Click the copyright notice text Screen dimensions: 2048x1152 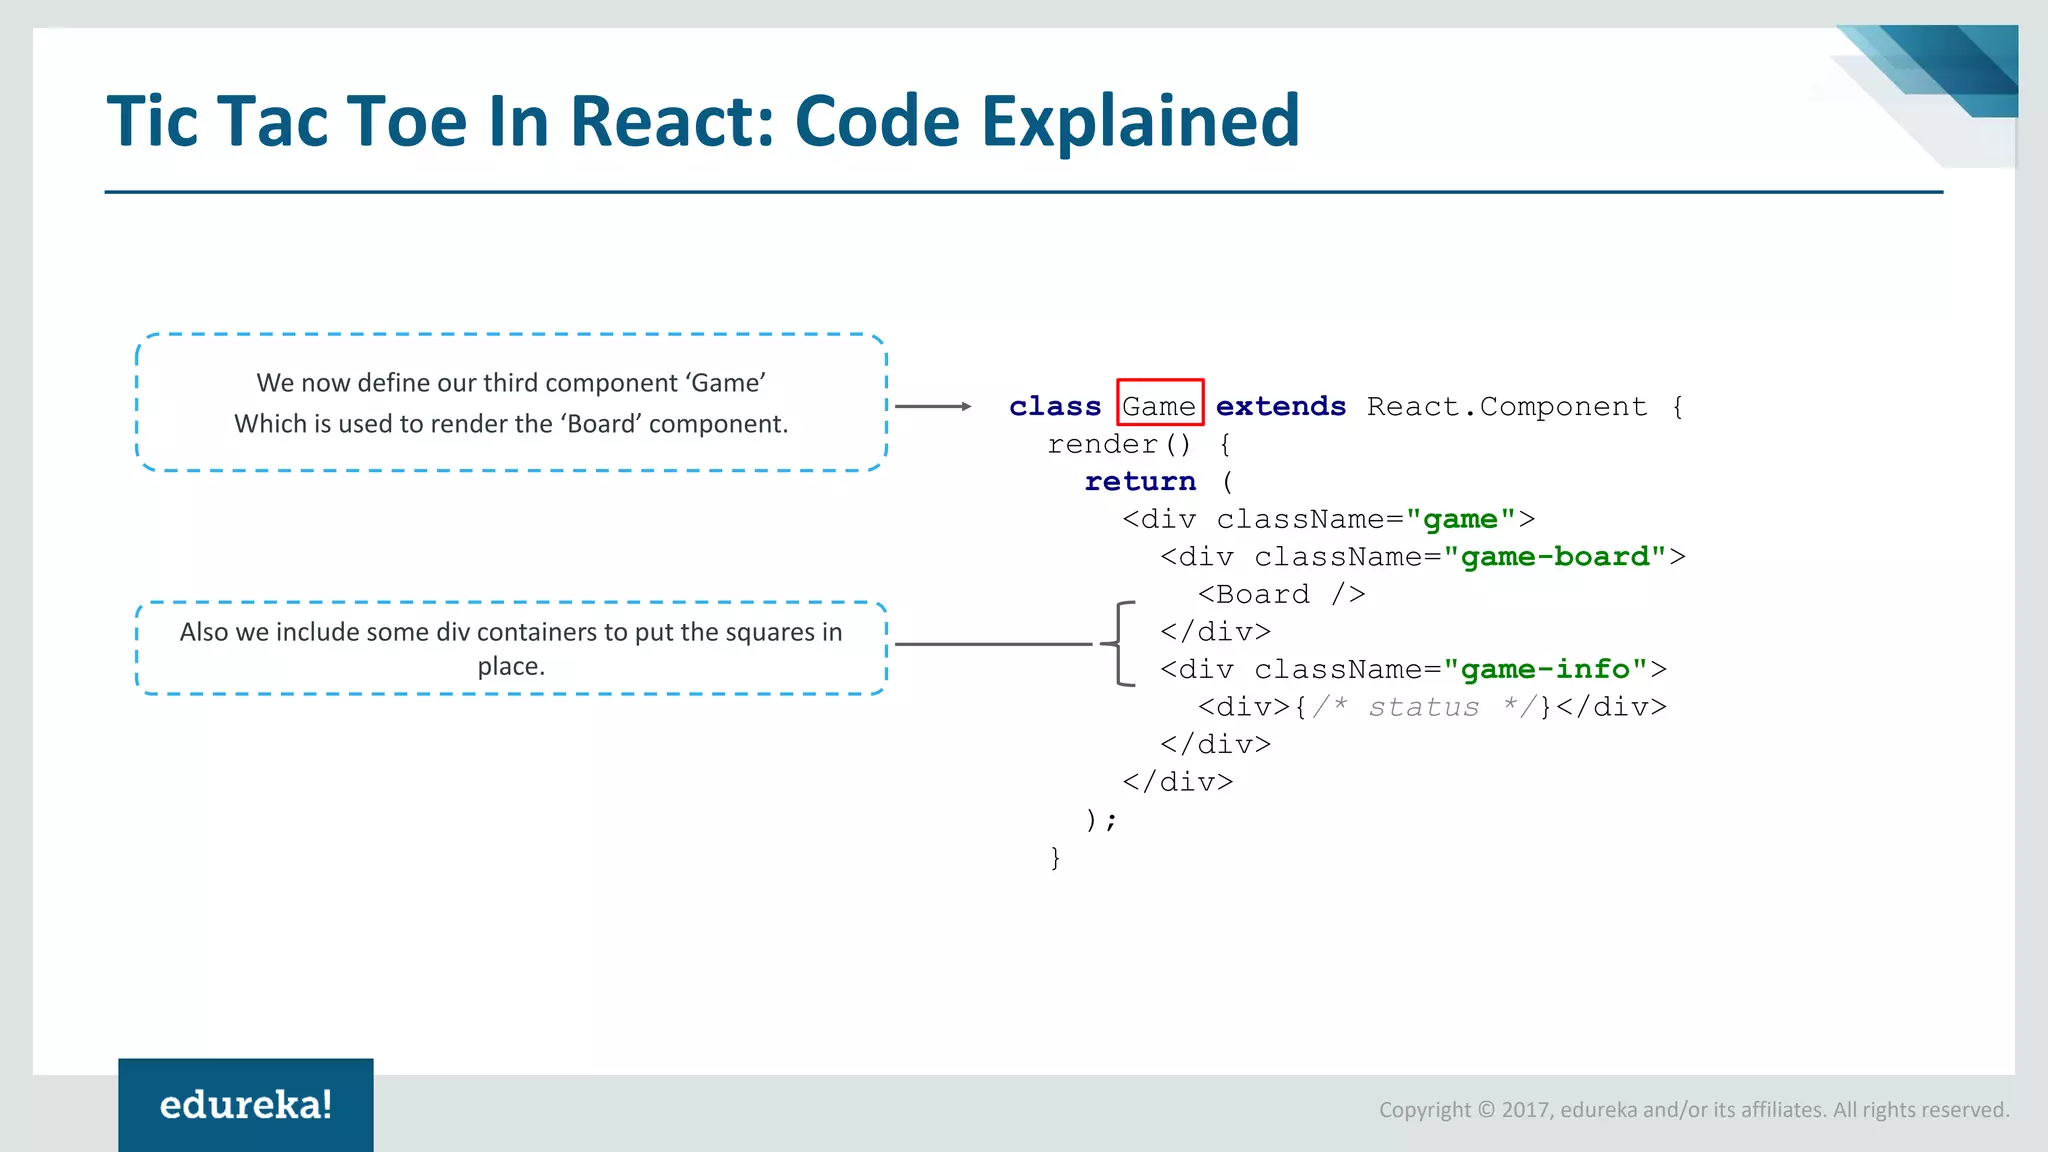tap(1694, 1109)
